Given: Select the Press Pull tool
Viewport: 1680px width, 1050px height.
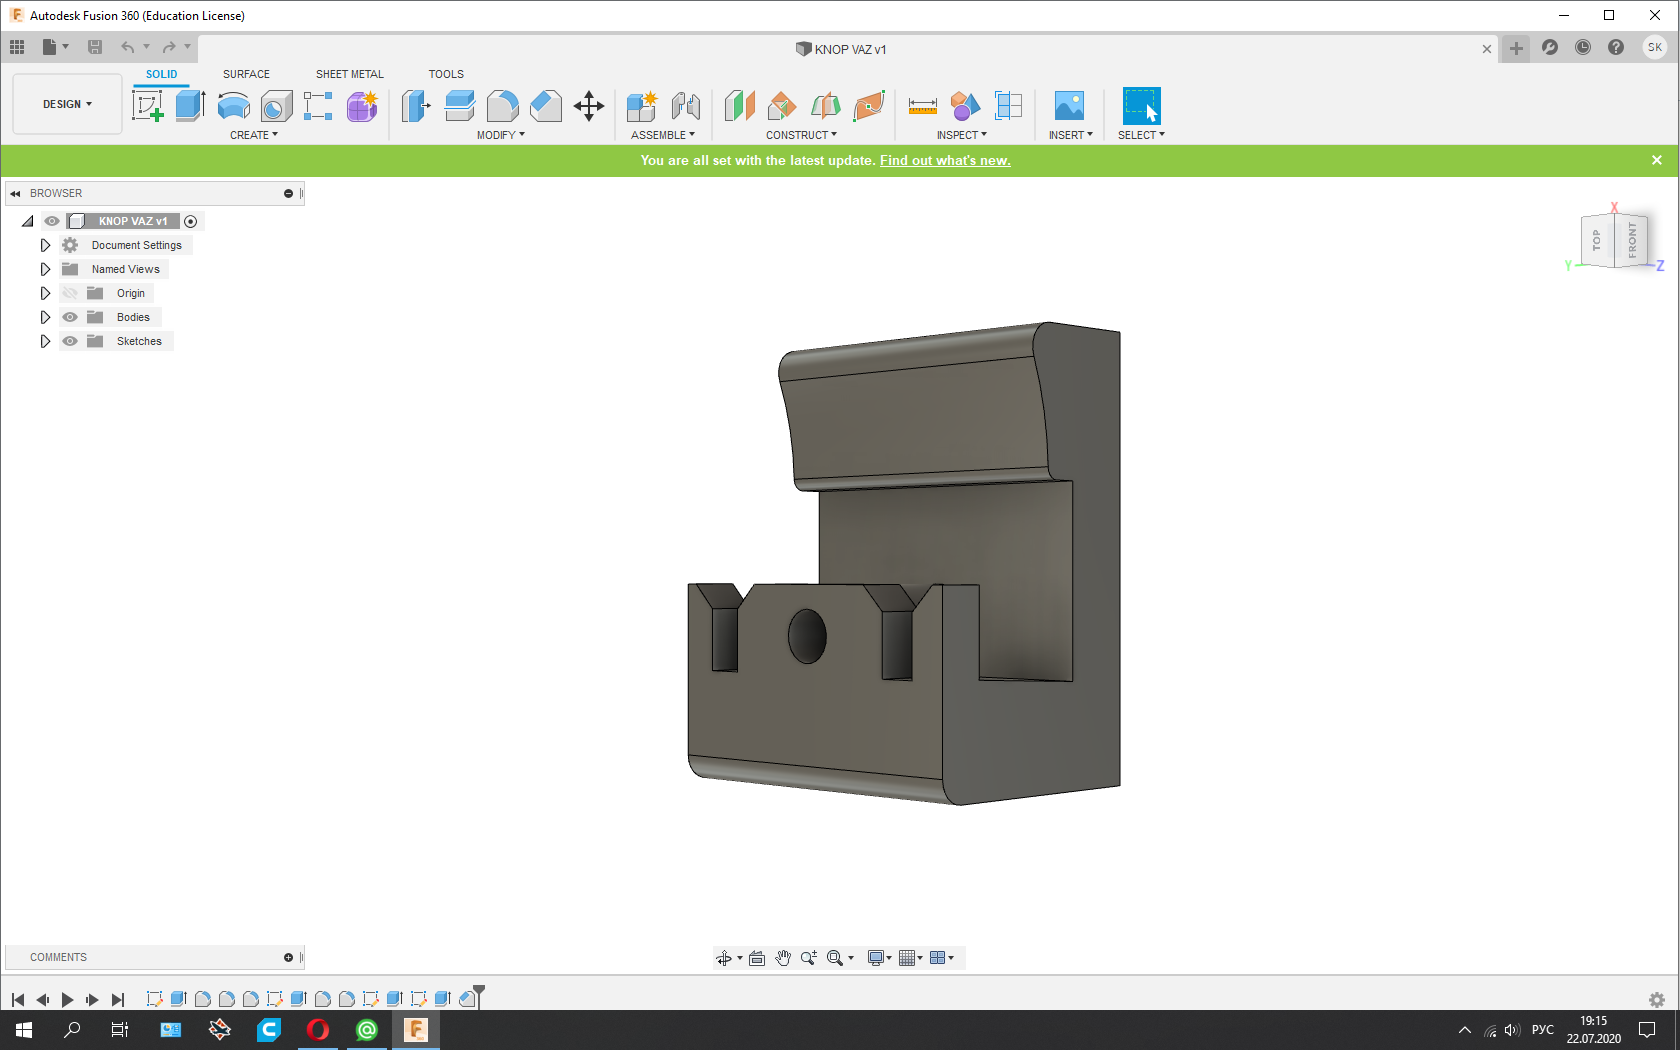Looking at the screenshot, I should [416, 106].
